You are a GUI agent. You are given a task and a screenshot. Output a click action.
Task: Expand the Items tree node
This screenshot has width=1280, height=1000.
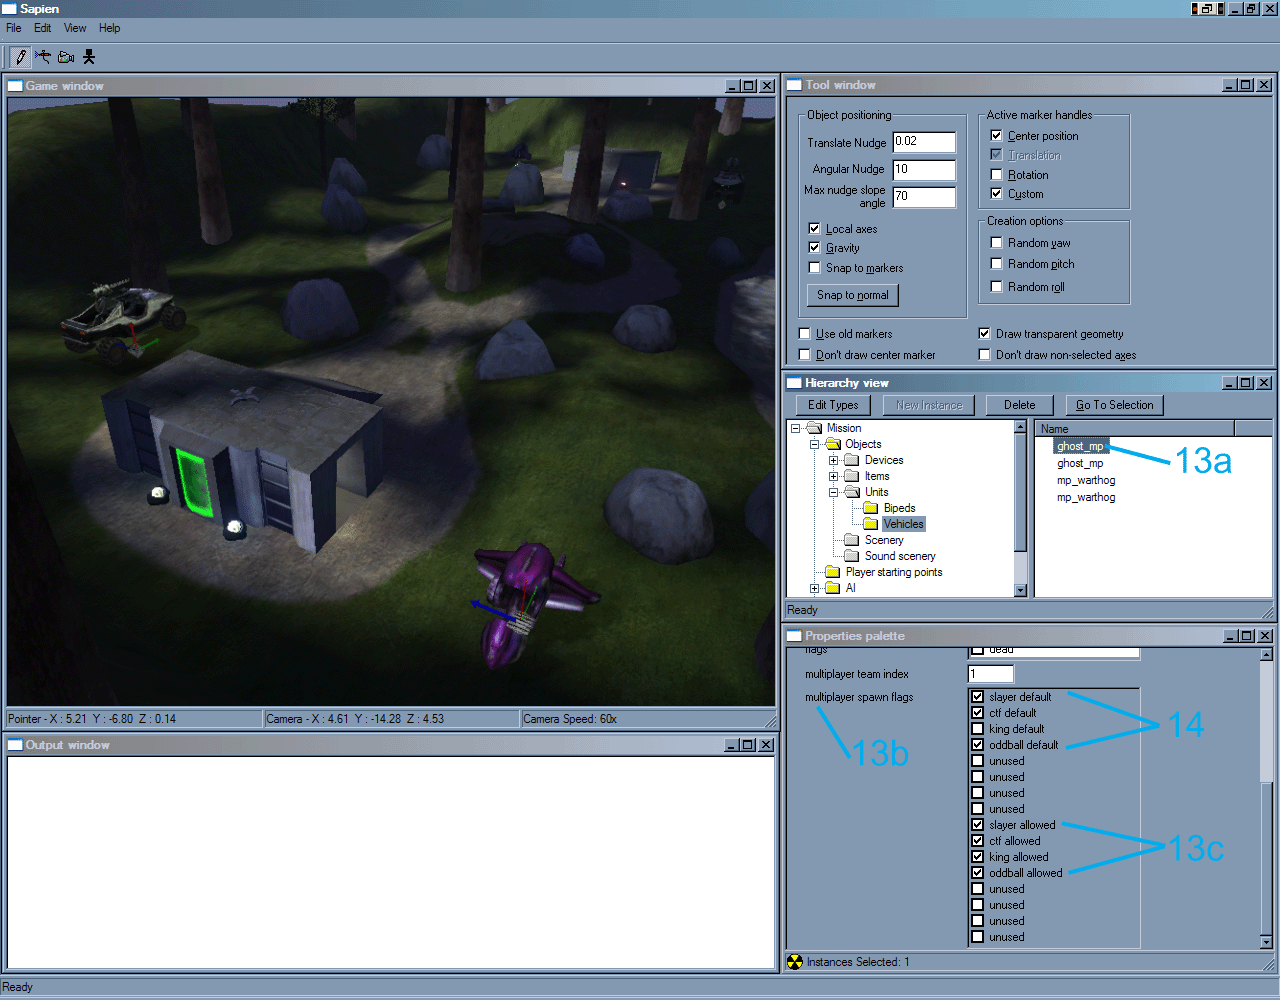833,476
